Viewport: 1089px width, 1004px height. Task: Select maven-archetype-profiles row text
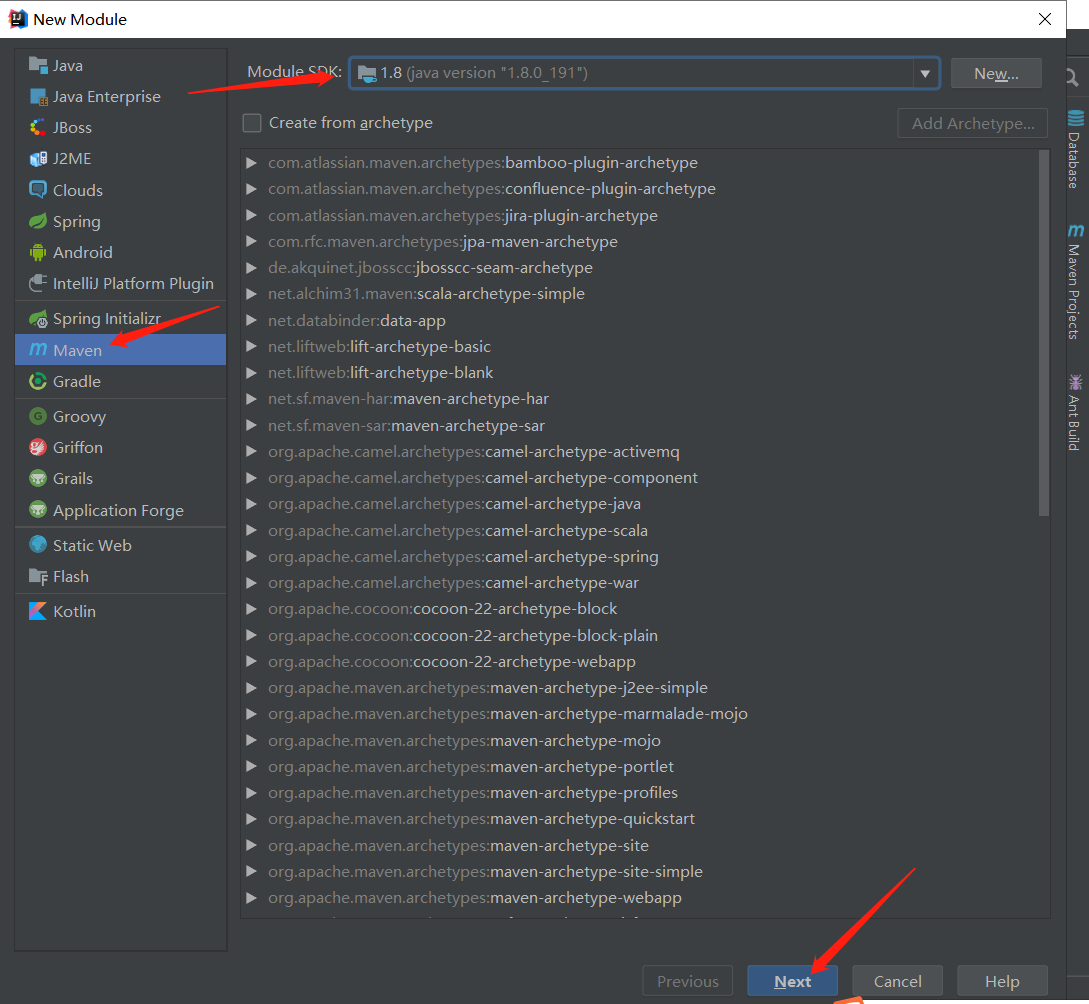pyautogui.click(x=473, y=793)
